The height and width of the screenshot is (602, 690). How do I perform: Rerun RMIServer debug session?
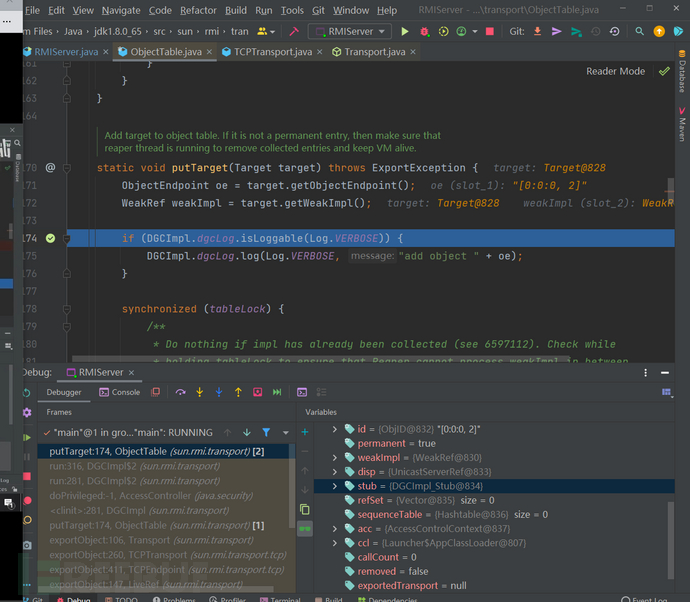[x=27, y=393]
